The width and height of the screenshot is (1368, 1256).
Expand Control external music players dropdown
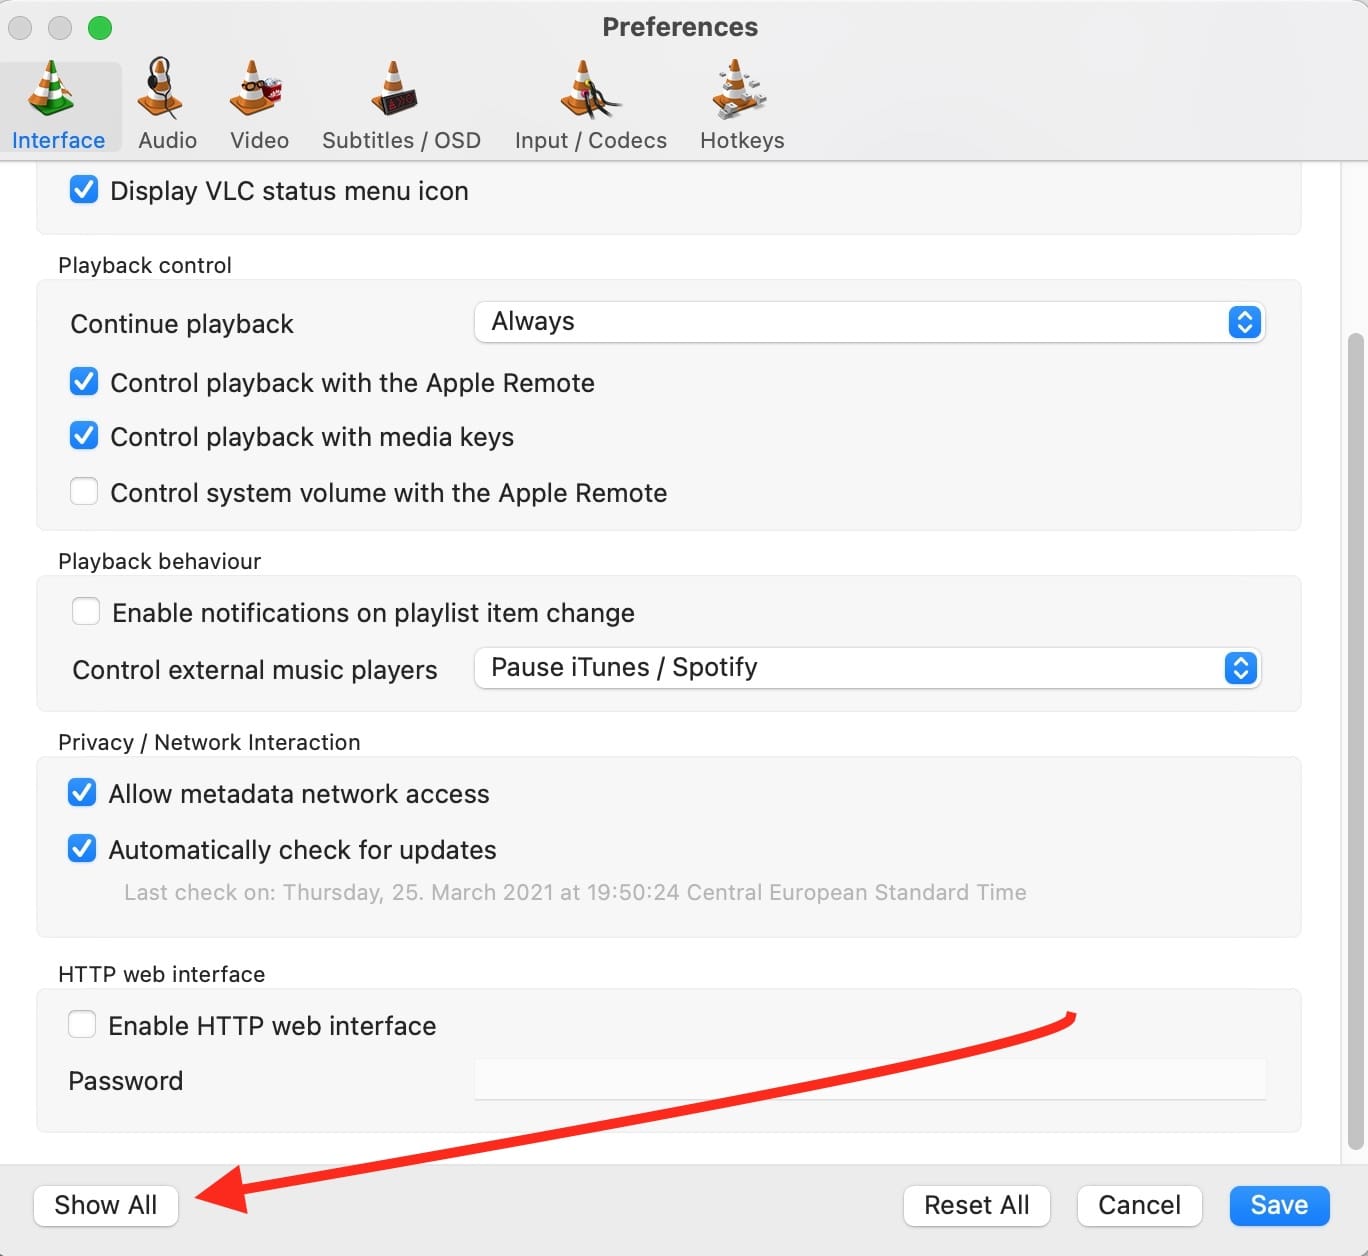tap(866, 668)
